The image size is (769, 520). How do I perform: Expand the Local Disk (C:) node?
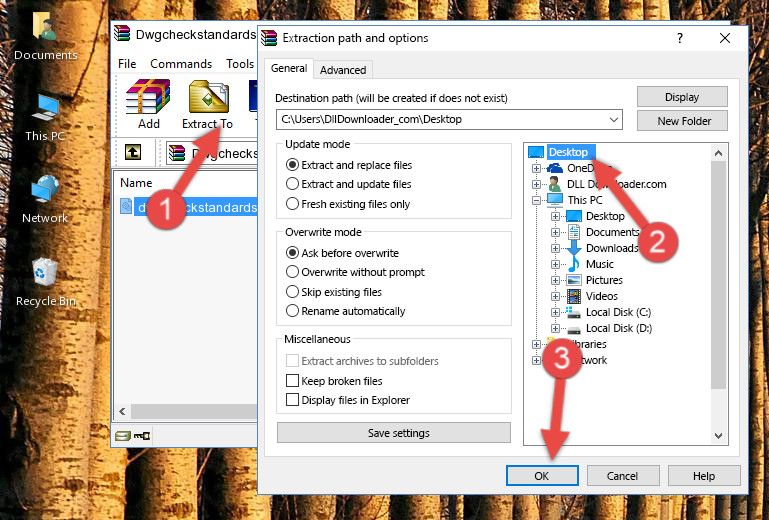click(x=555, y=312)
